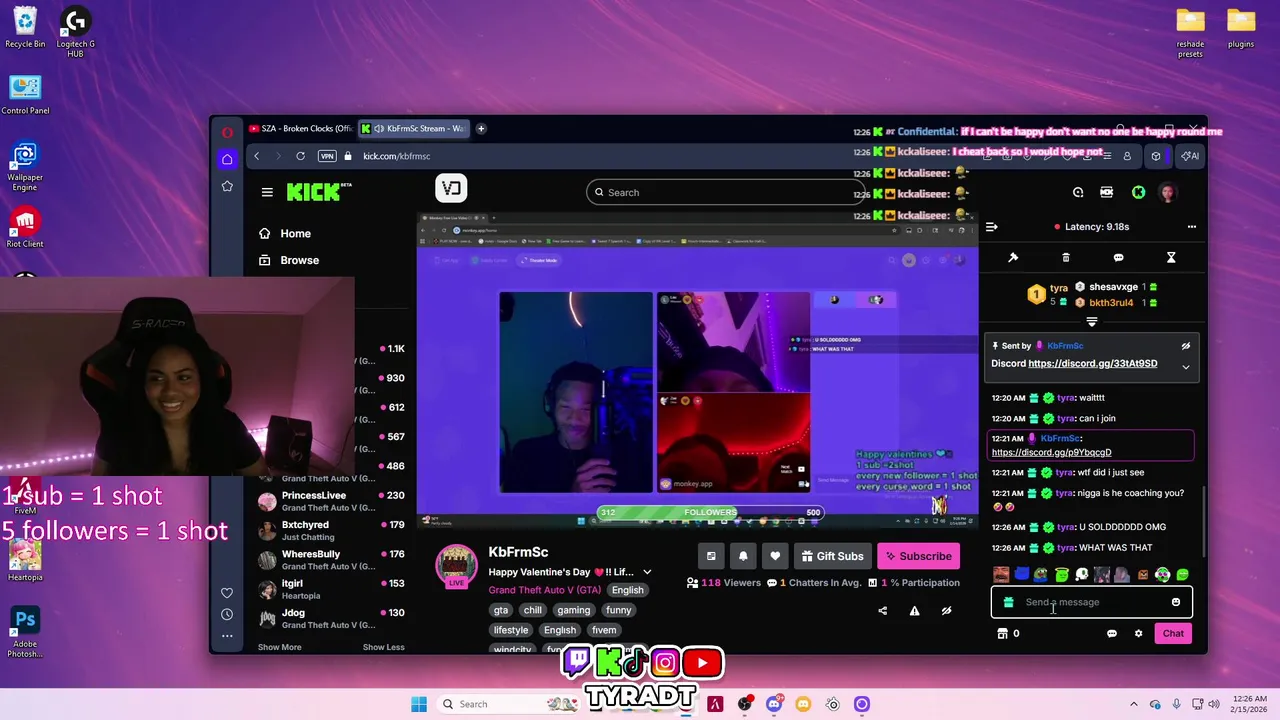The image size is (1280, 720).
Task: Report stream with warning triangle icon
Action: (914, 611)
